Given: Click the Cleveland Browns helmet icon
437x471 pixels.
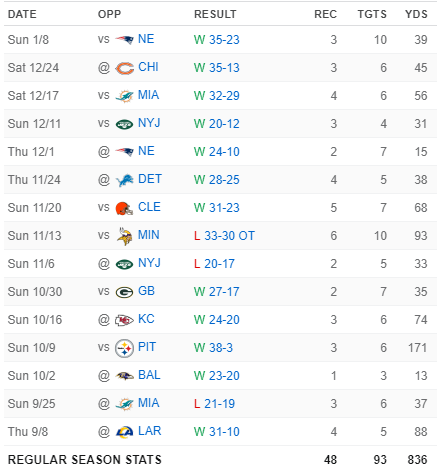Looking at the screenshot, I should [124, 208].
